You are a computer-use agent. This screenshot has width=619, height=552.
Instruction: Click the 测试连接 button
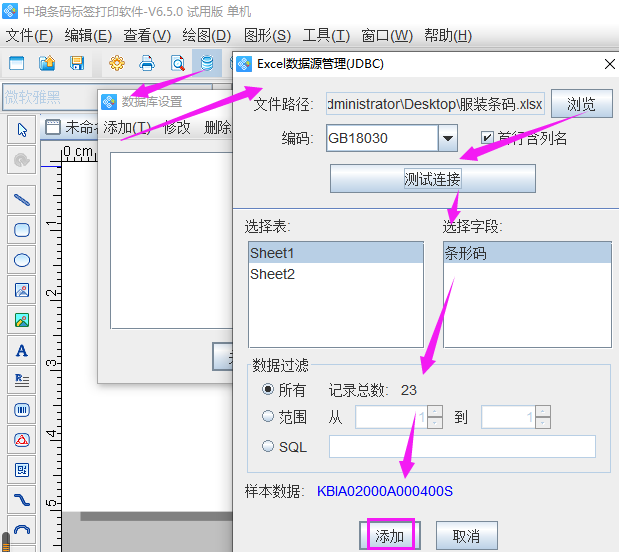pos(433,179)
